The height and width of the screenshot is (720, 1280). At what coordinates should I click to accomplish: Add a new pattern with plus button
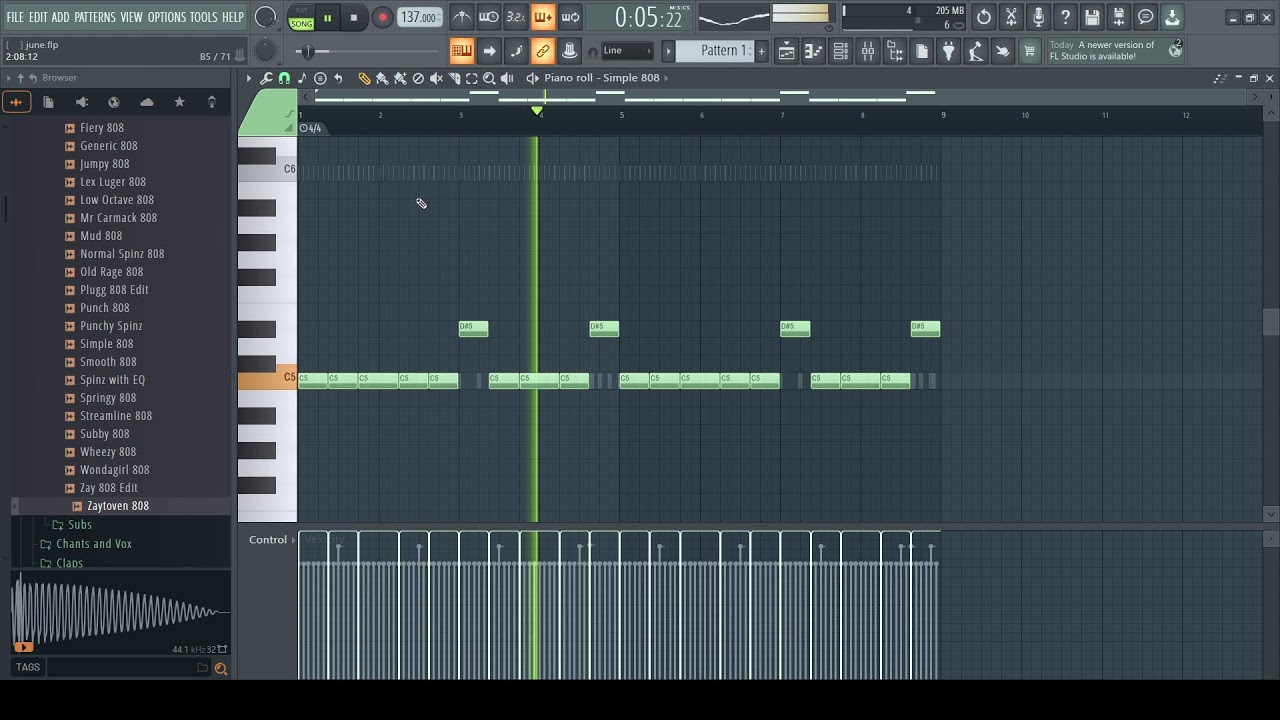click(761, 51)
